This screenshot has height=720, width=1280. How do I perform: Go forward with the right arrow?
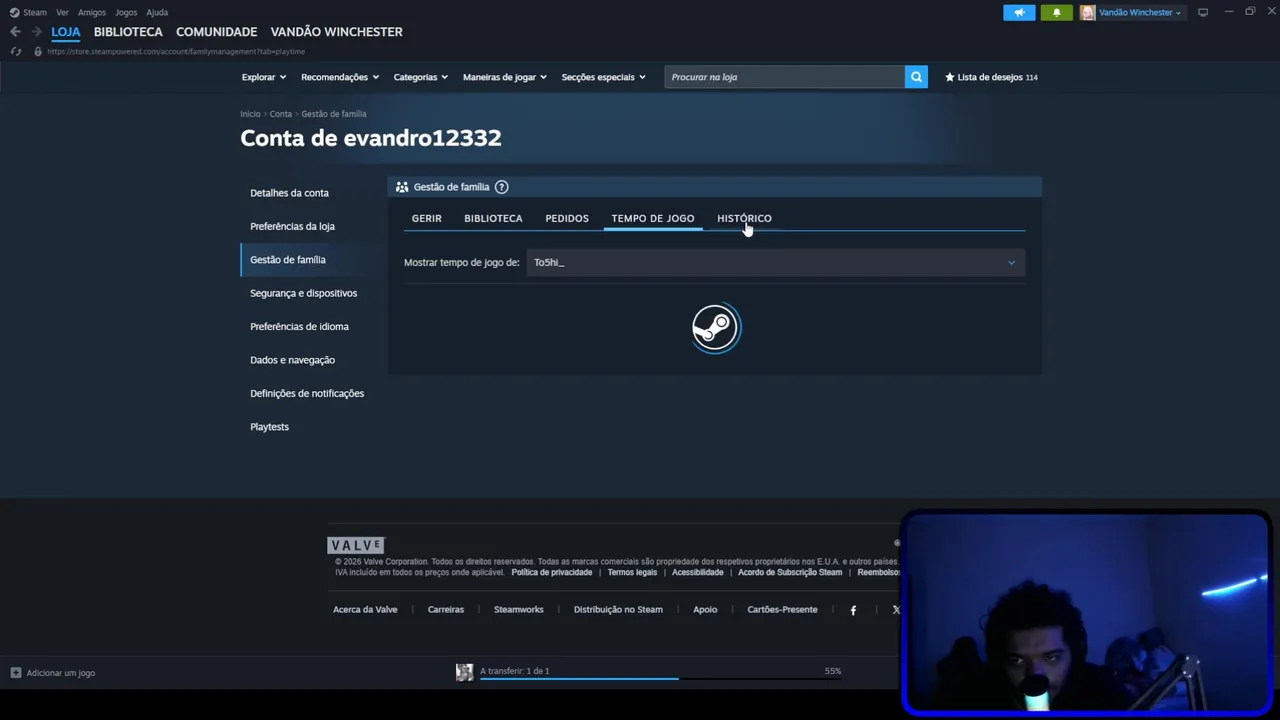tap(37, 32)
